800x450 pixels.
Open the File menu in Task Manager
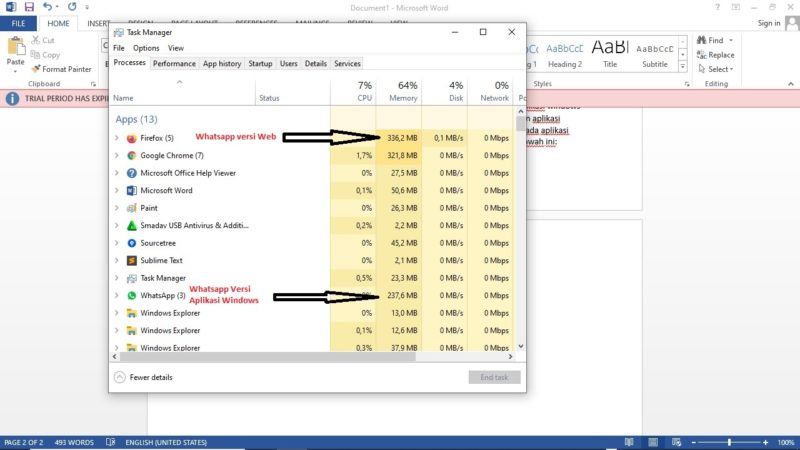pyautogui.click(x=119, y=48)
